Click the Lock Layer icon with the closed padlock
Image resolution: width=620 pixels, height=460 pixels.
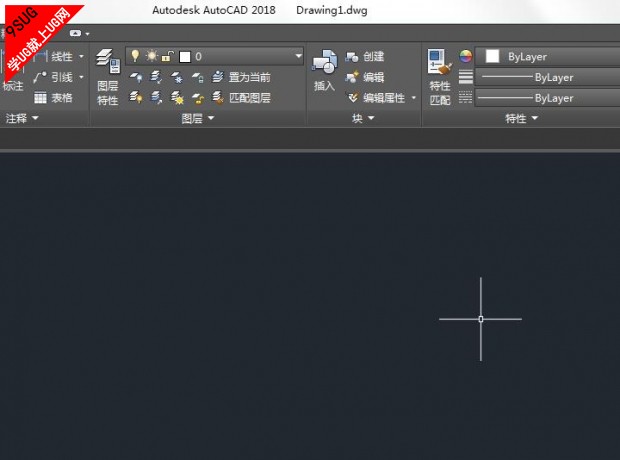[x=198, y=77]
